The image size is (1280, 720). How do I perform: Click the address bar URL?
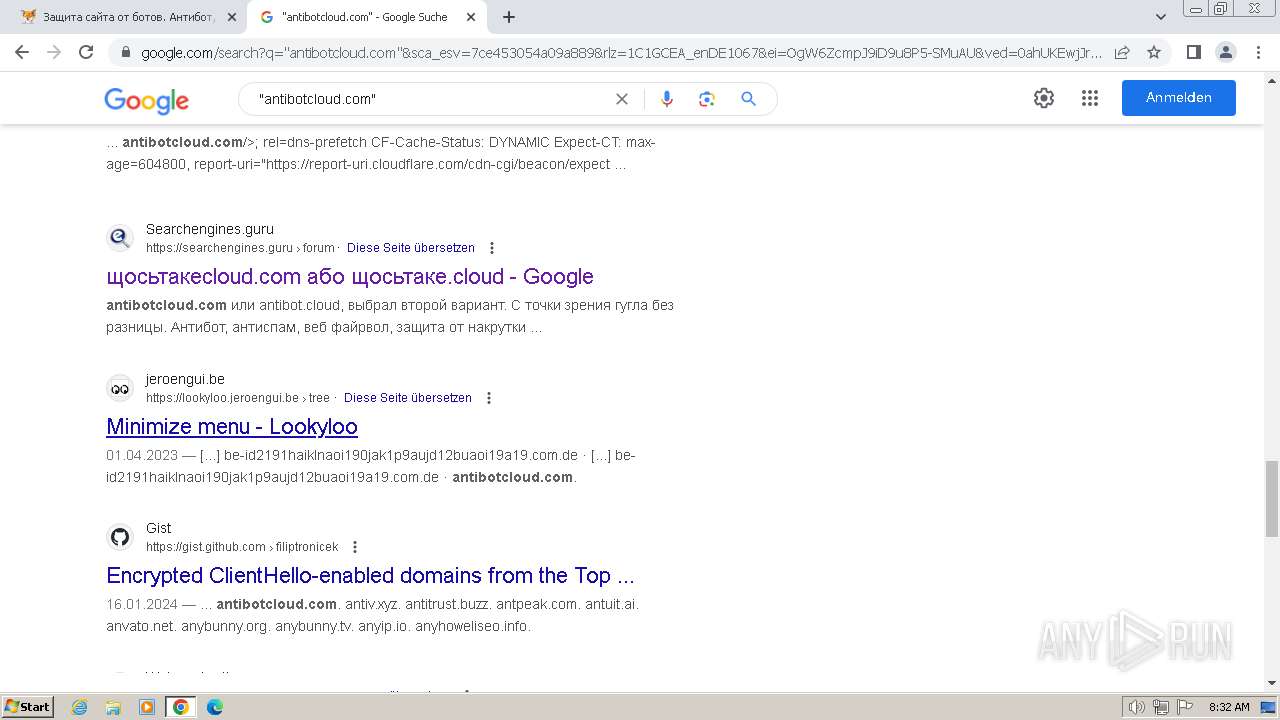point(620,53)
